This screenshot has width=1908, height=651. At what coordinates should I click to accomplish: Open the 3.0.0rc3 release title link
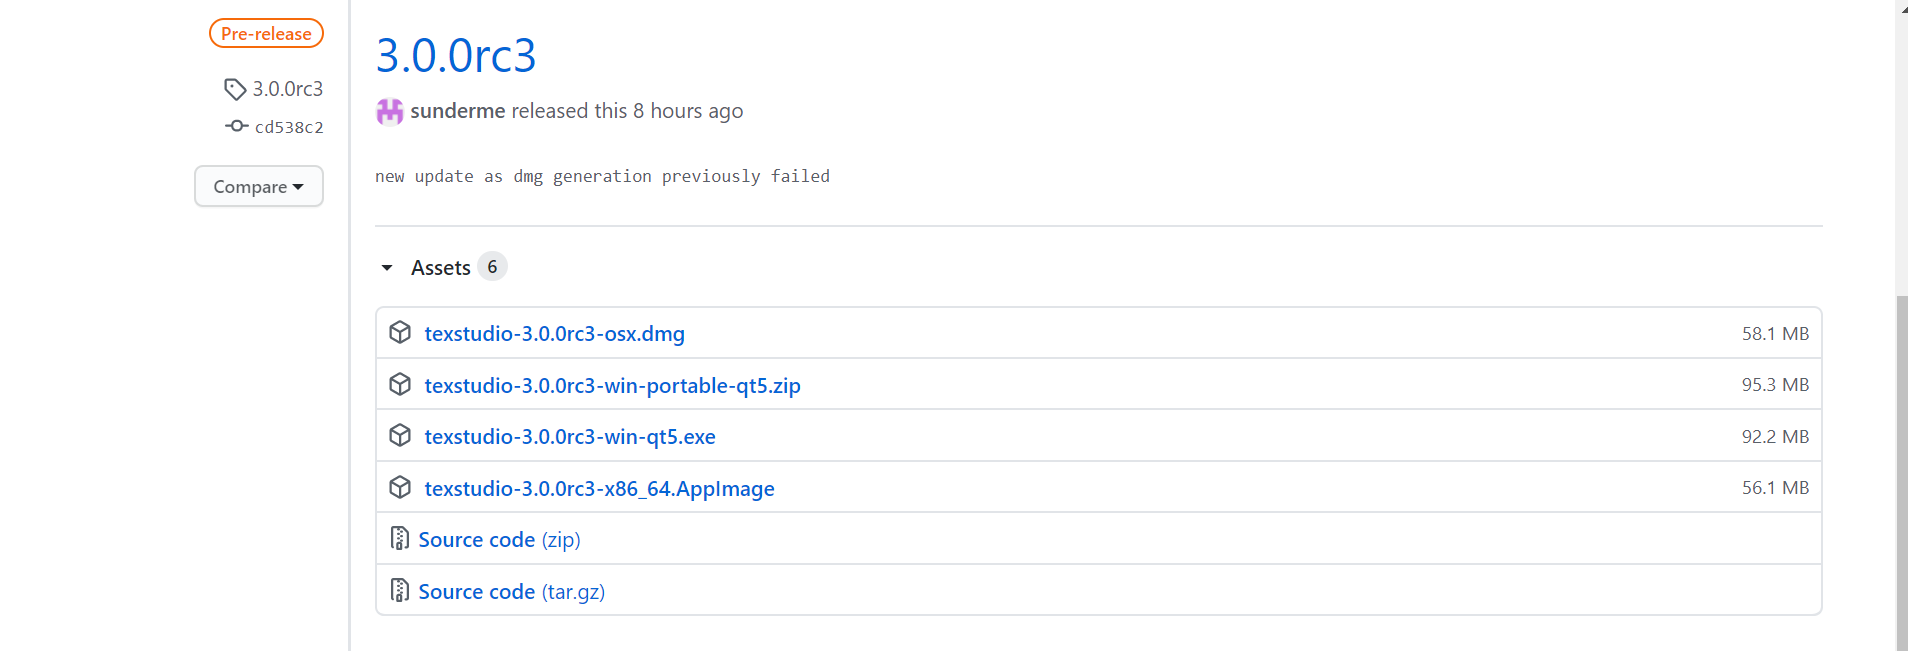click(x=456, y=56)
